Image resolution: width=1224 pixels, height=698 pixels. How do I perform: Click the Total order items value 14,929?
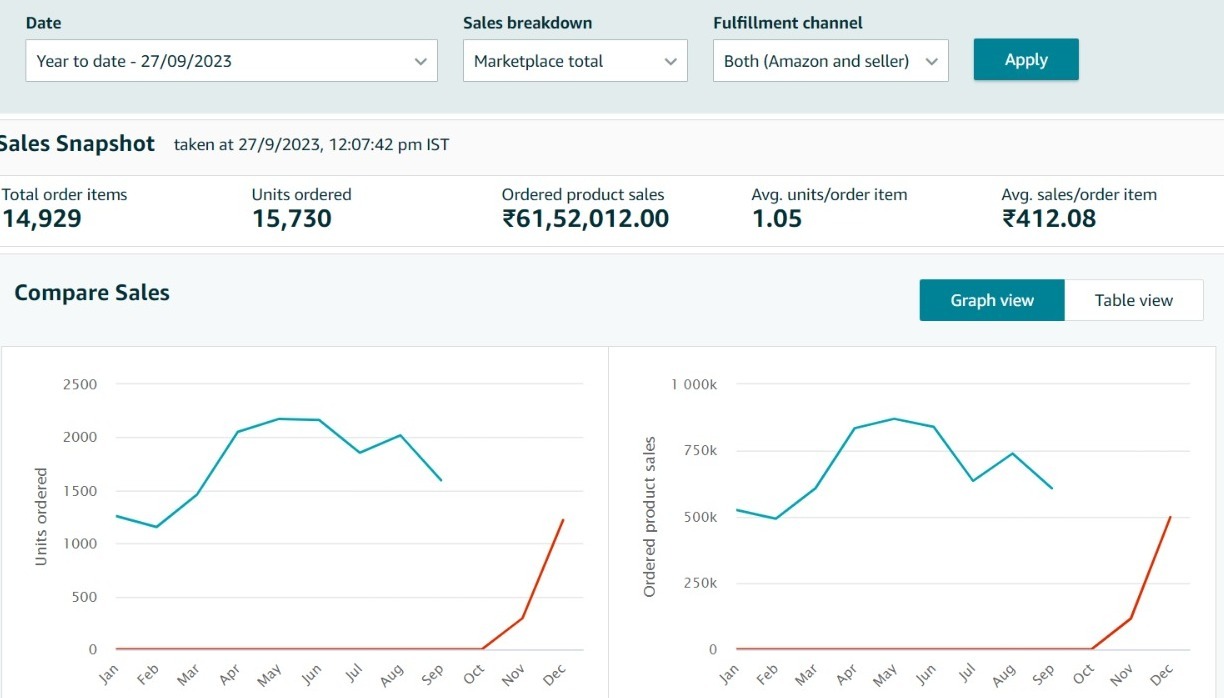click(42, 218)
